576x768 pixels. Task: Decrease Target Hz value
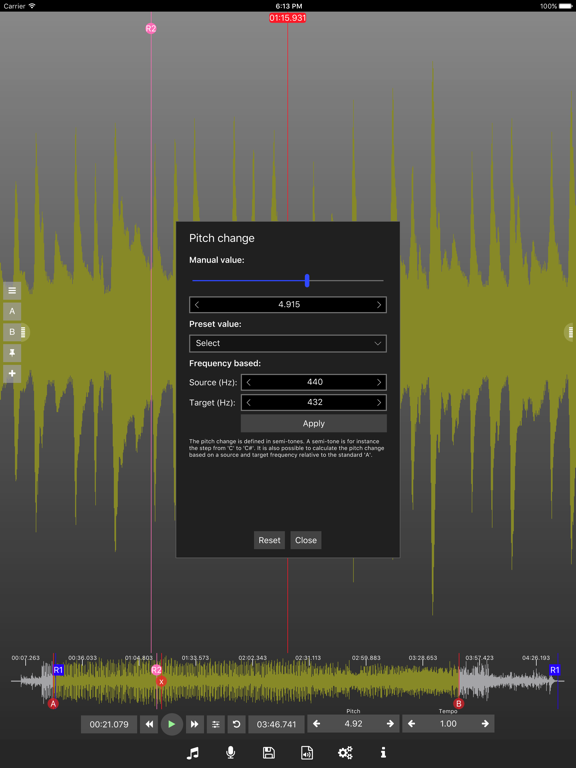click(248, 403)
